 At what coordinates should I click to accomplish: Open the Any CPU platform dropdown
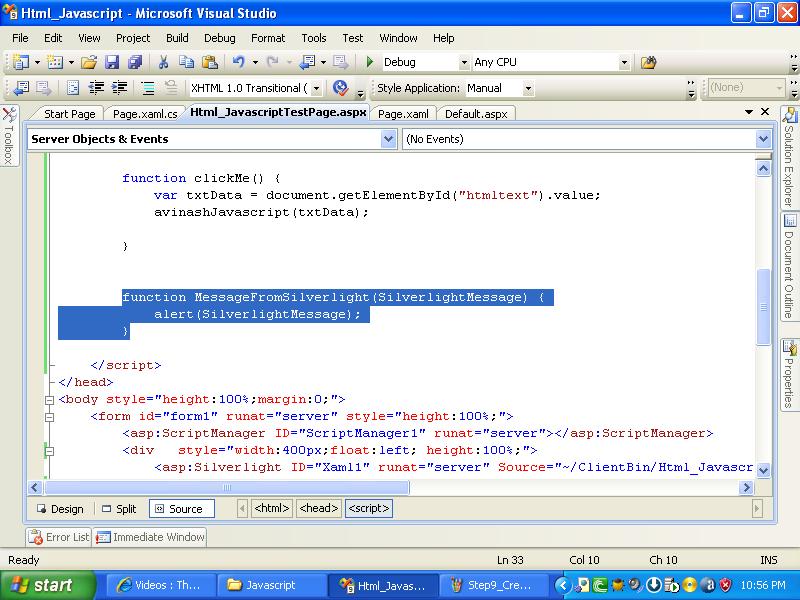[x=624, y=62]
